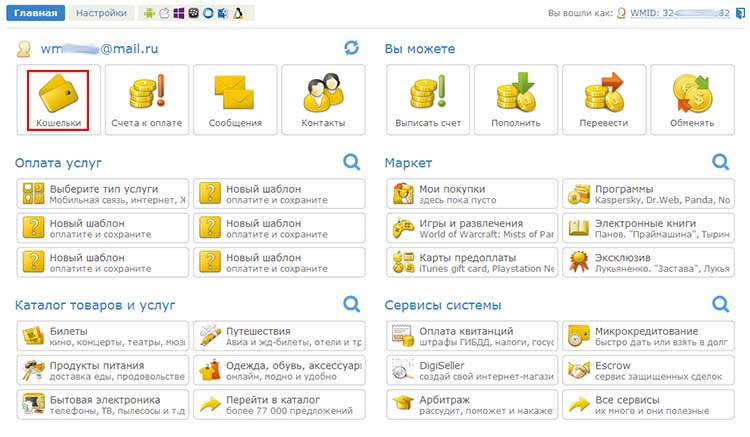Open Билеты catalog category
Viewport: 750px width, 437px height.
tap(103, 337)
